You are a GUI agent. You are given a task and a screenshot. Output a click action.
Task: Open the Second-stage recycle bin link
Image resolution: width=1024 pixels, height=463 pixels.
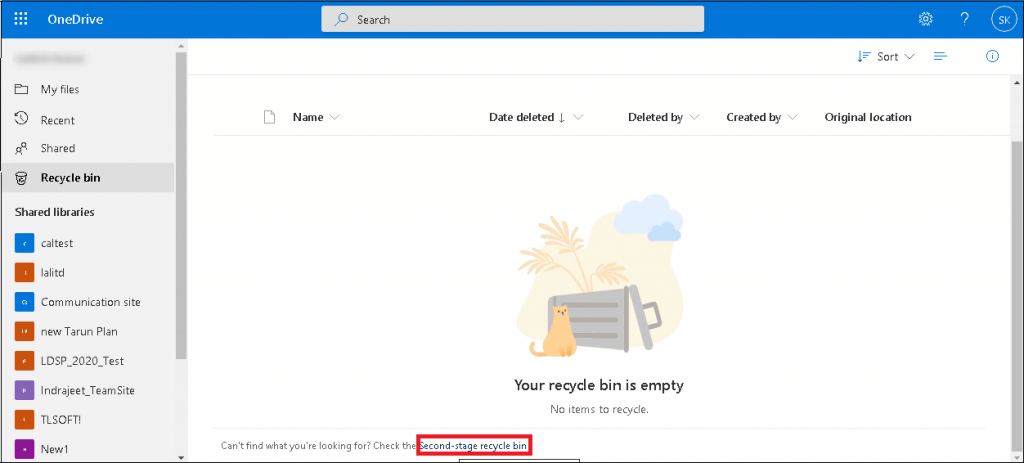pos(473,445)
